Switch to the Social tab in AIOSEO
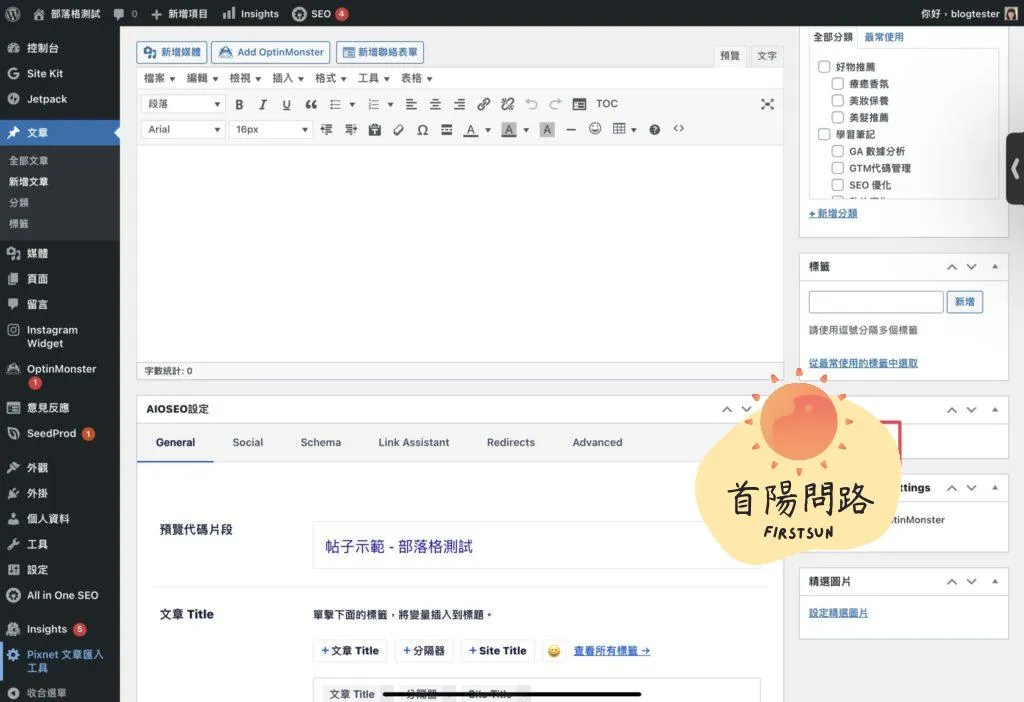 click(248, 442)
